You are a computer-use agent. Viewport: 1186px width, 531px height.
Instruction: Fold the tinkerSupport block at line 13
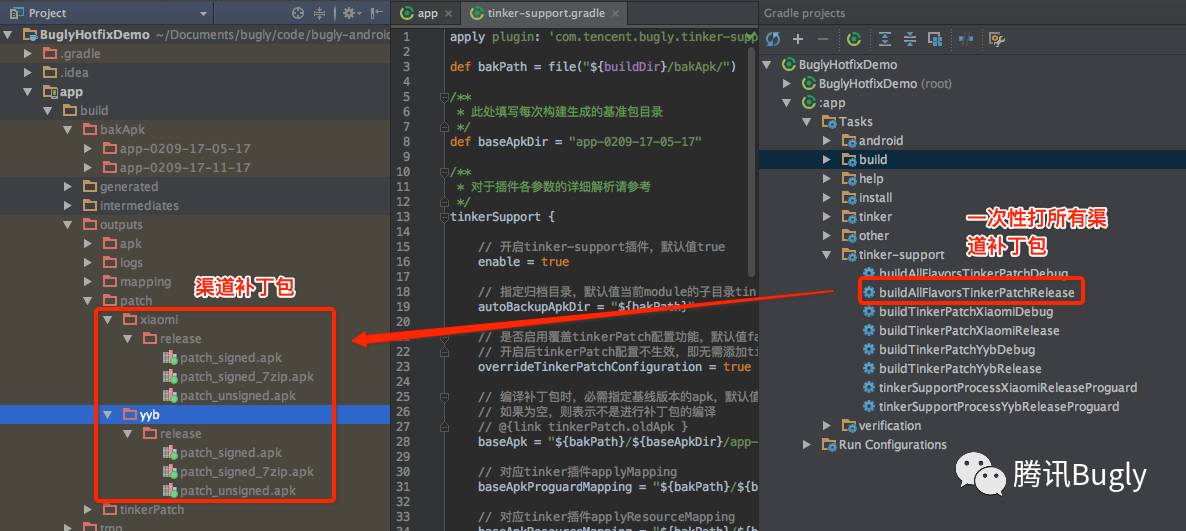coord(444,217)
